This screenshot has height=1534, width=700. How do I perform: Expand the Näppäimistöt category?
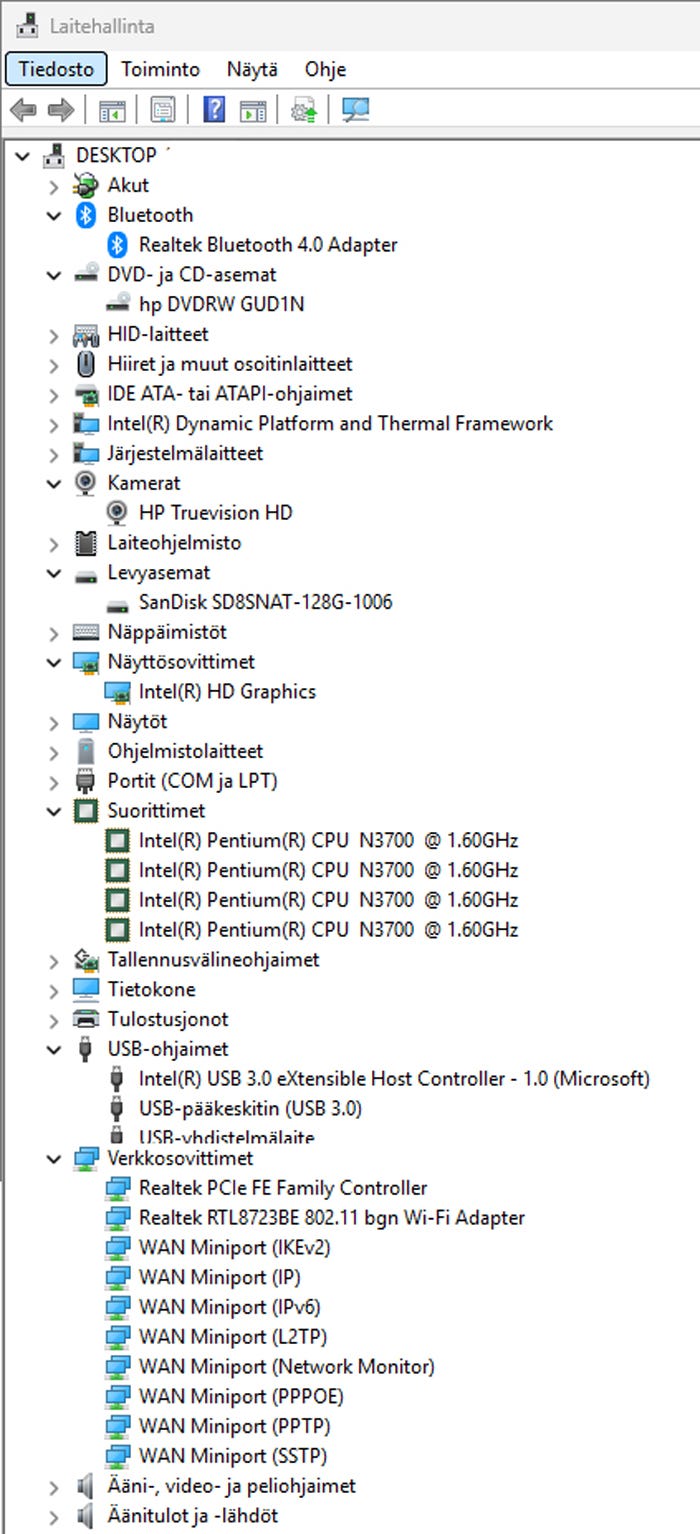[x=54, y=632]
